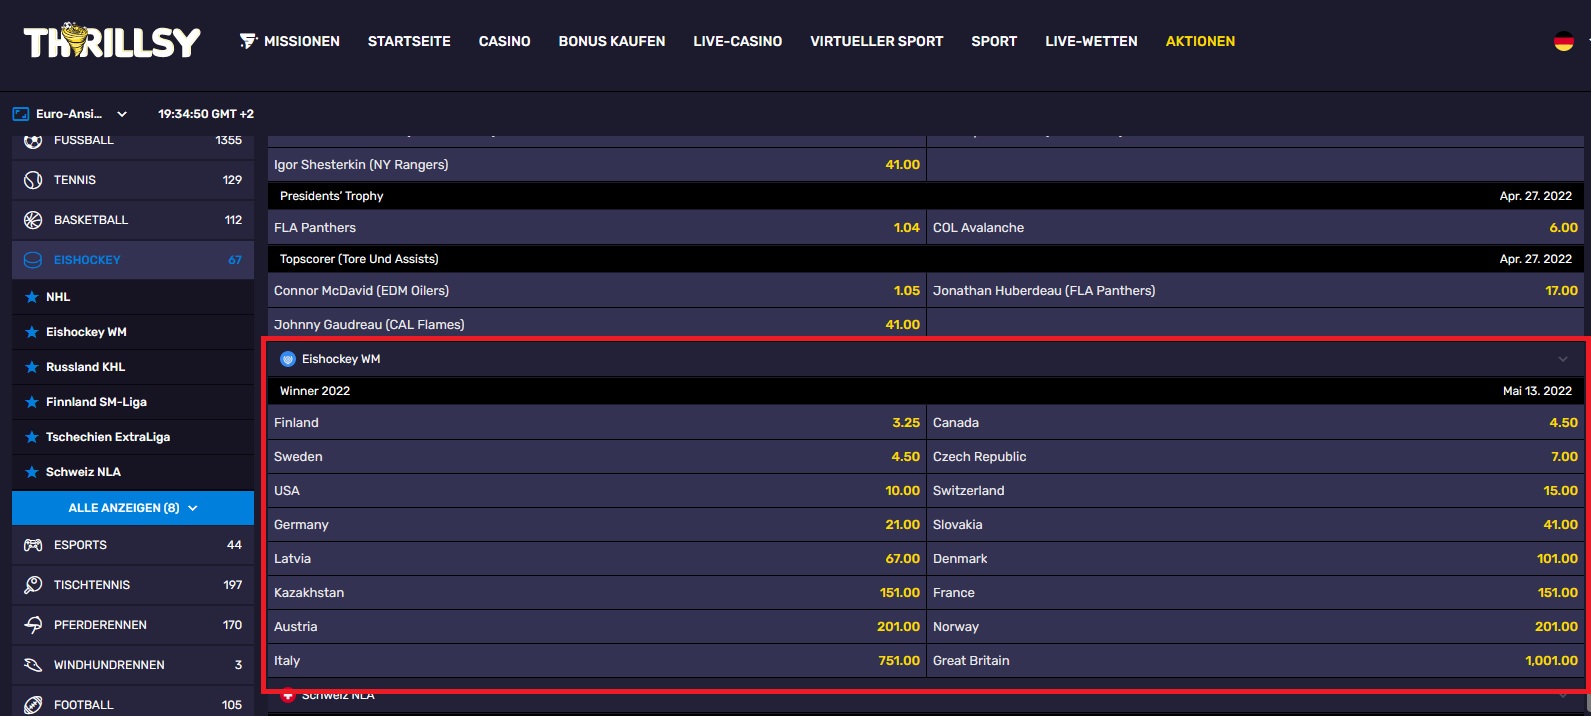The height and width of the screenshot is (716, 1591).
Task: Open the Thrillsy logo home link
Action: (x=112, y=41)
